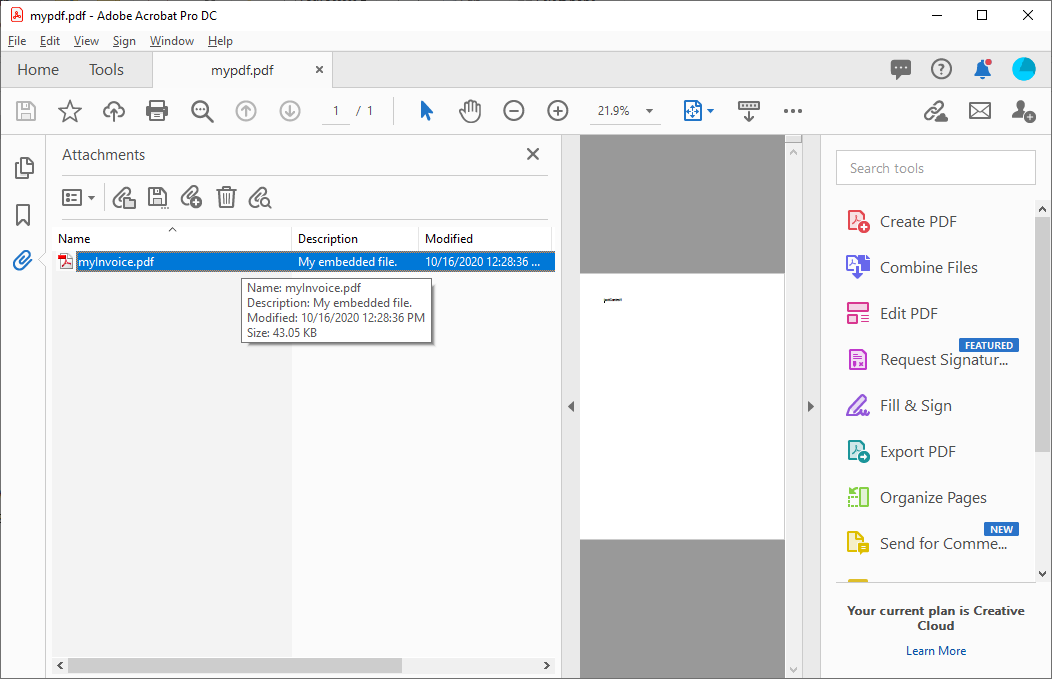Sort by Description column header

(x=355, y=238)
